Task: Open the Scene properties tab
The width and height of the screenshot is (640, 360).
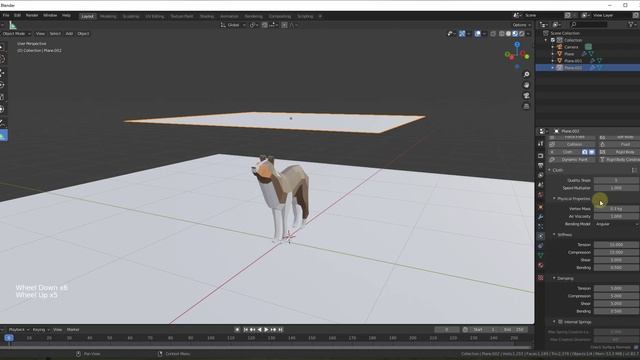Action: [x=540, y=185]
